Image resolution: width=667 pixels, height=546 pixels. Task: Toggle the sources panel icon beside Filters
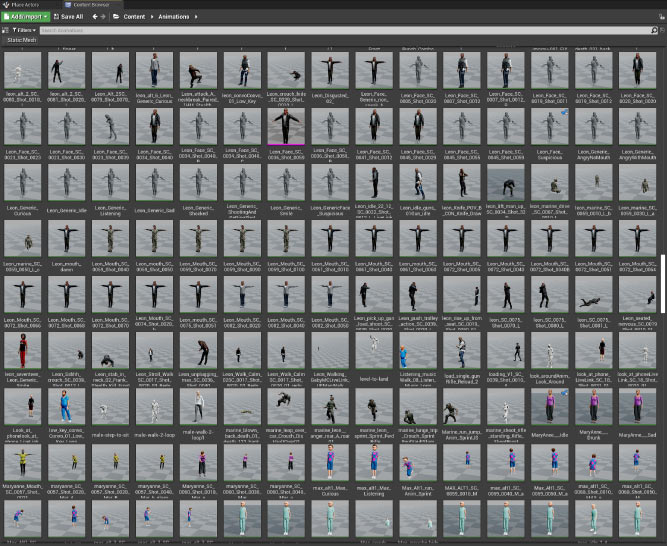[7, 30]
